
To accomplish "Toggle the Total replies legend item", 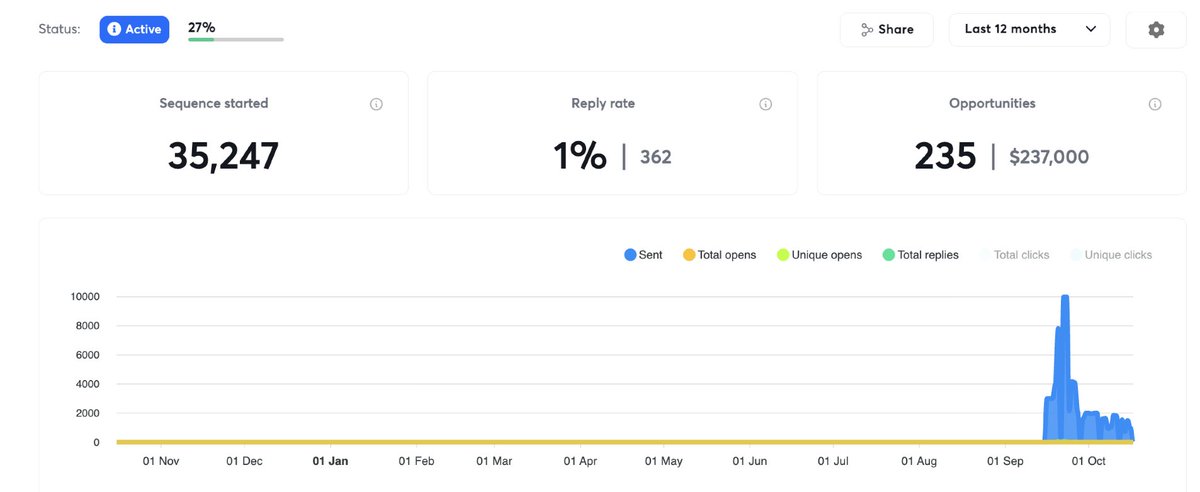I will pyautogui.click(x=920, y=255).
